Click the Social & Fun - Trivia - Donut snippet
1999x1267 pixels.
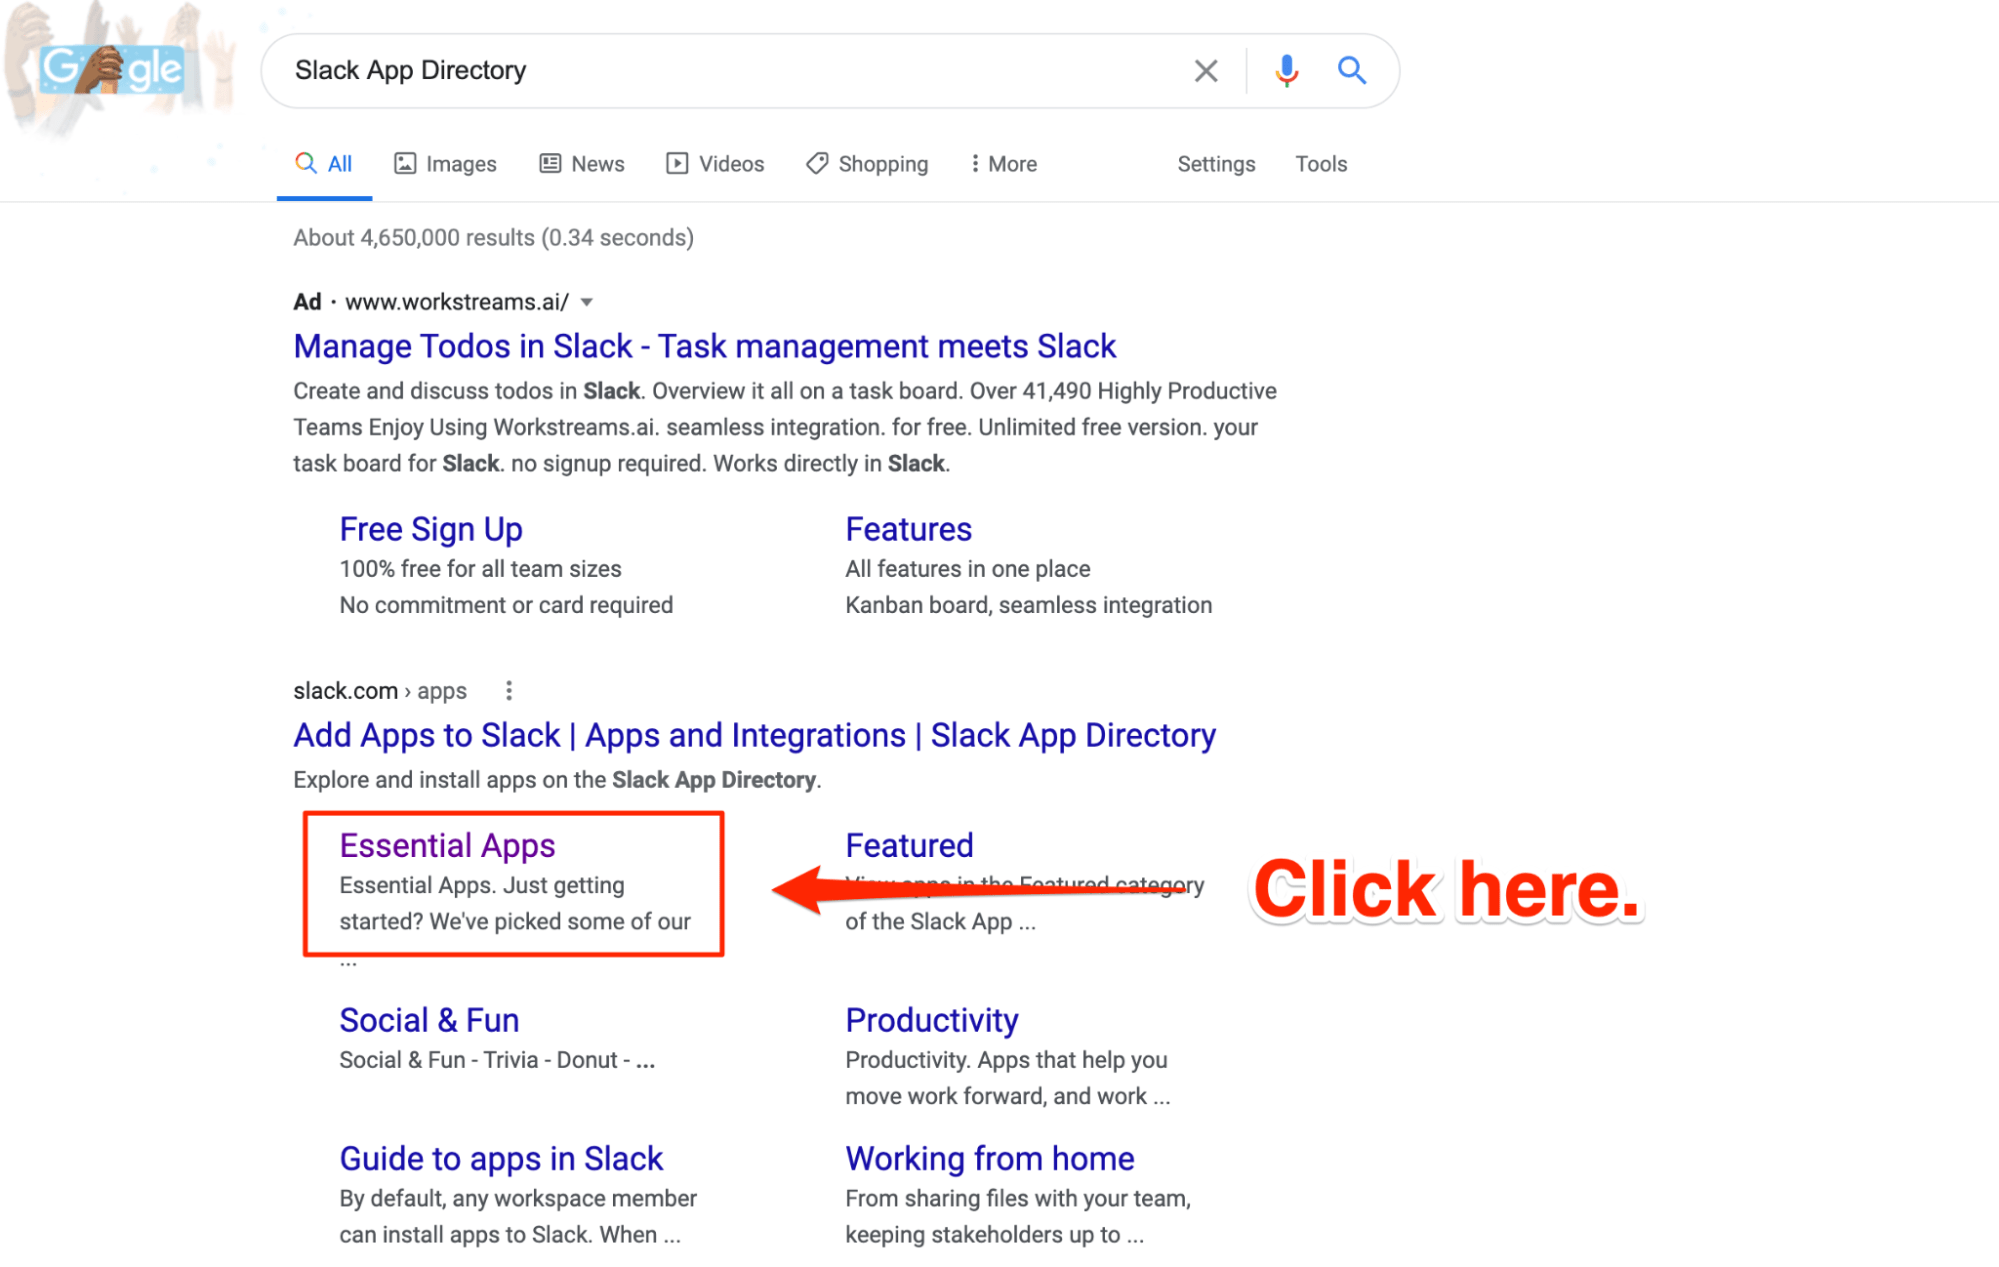click(x=497, y=1060)
